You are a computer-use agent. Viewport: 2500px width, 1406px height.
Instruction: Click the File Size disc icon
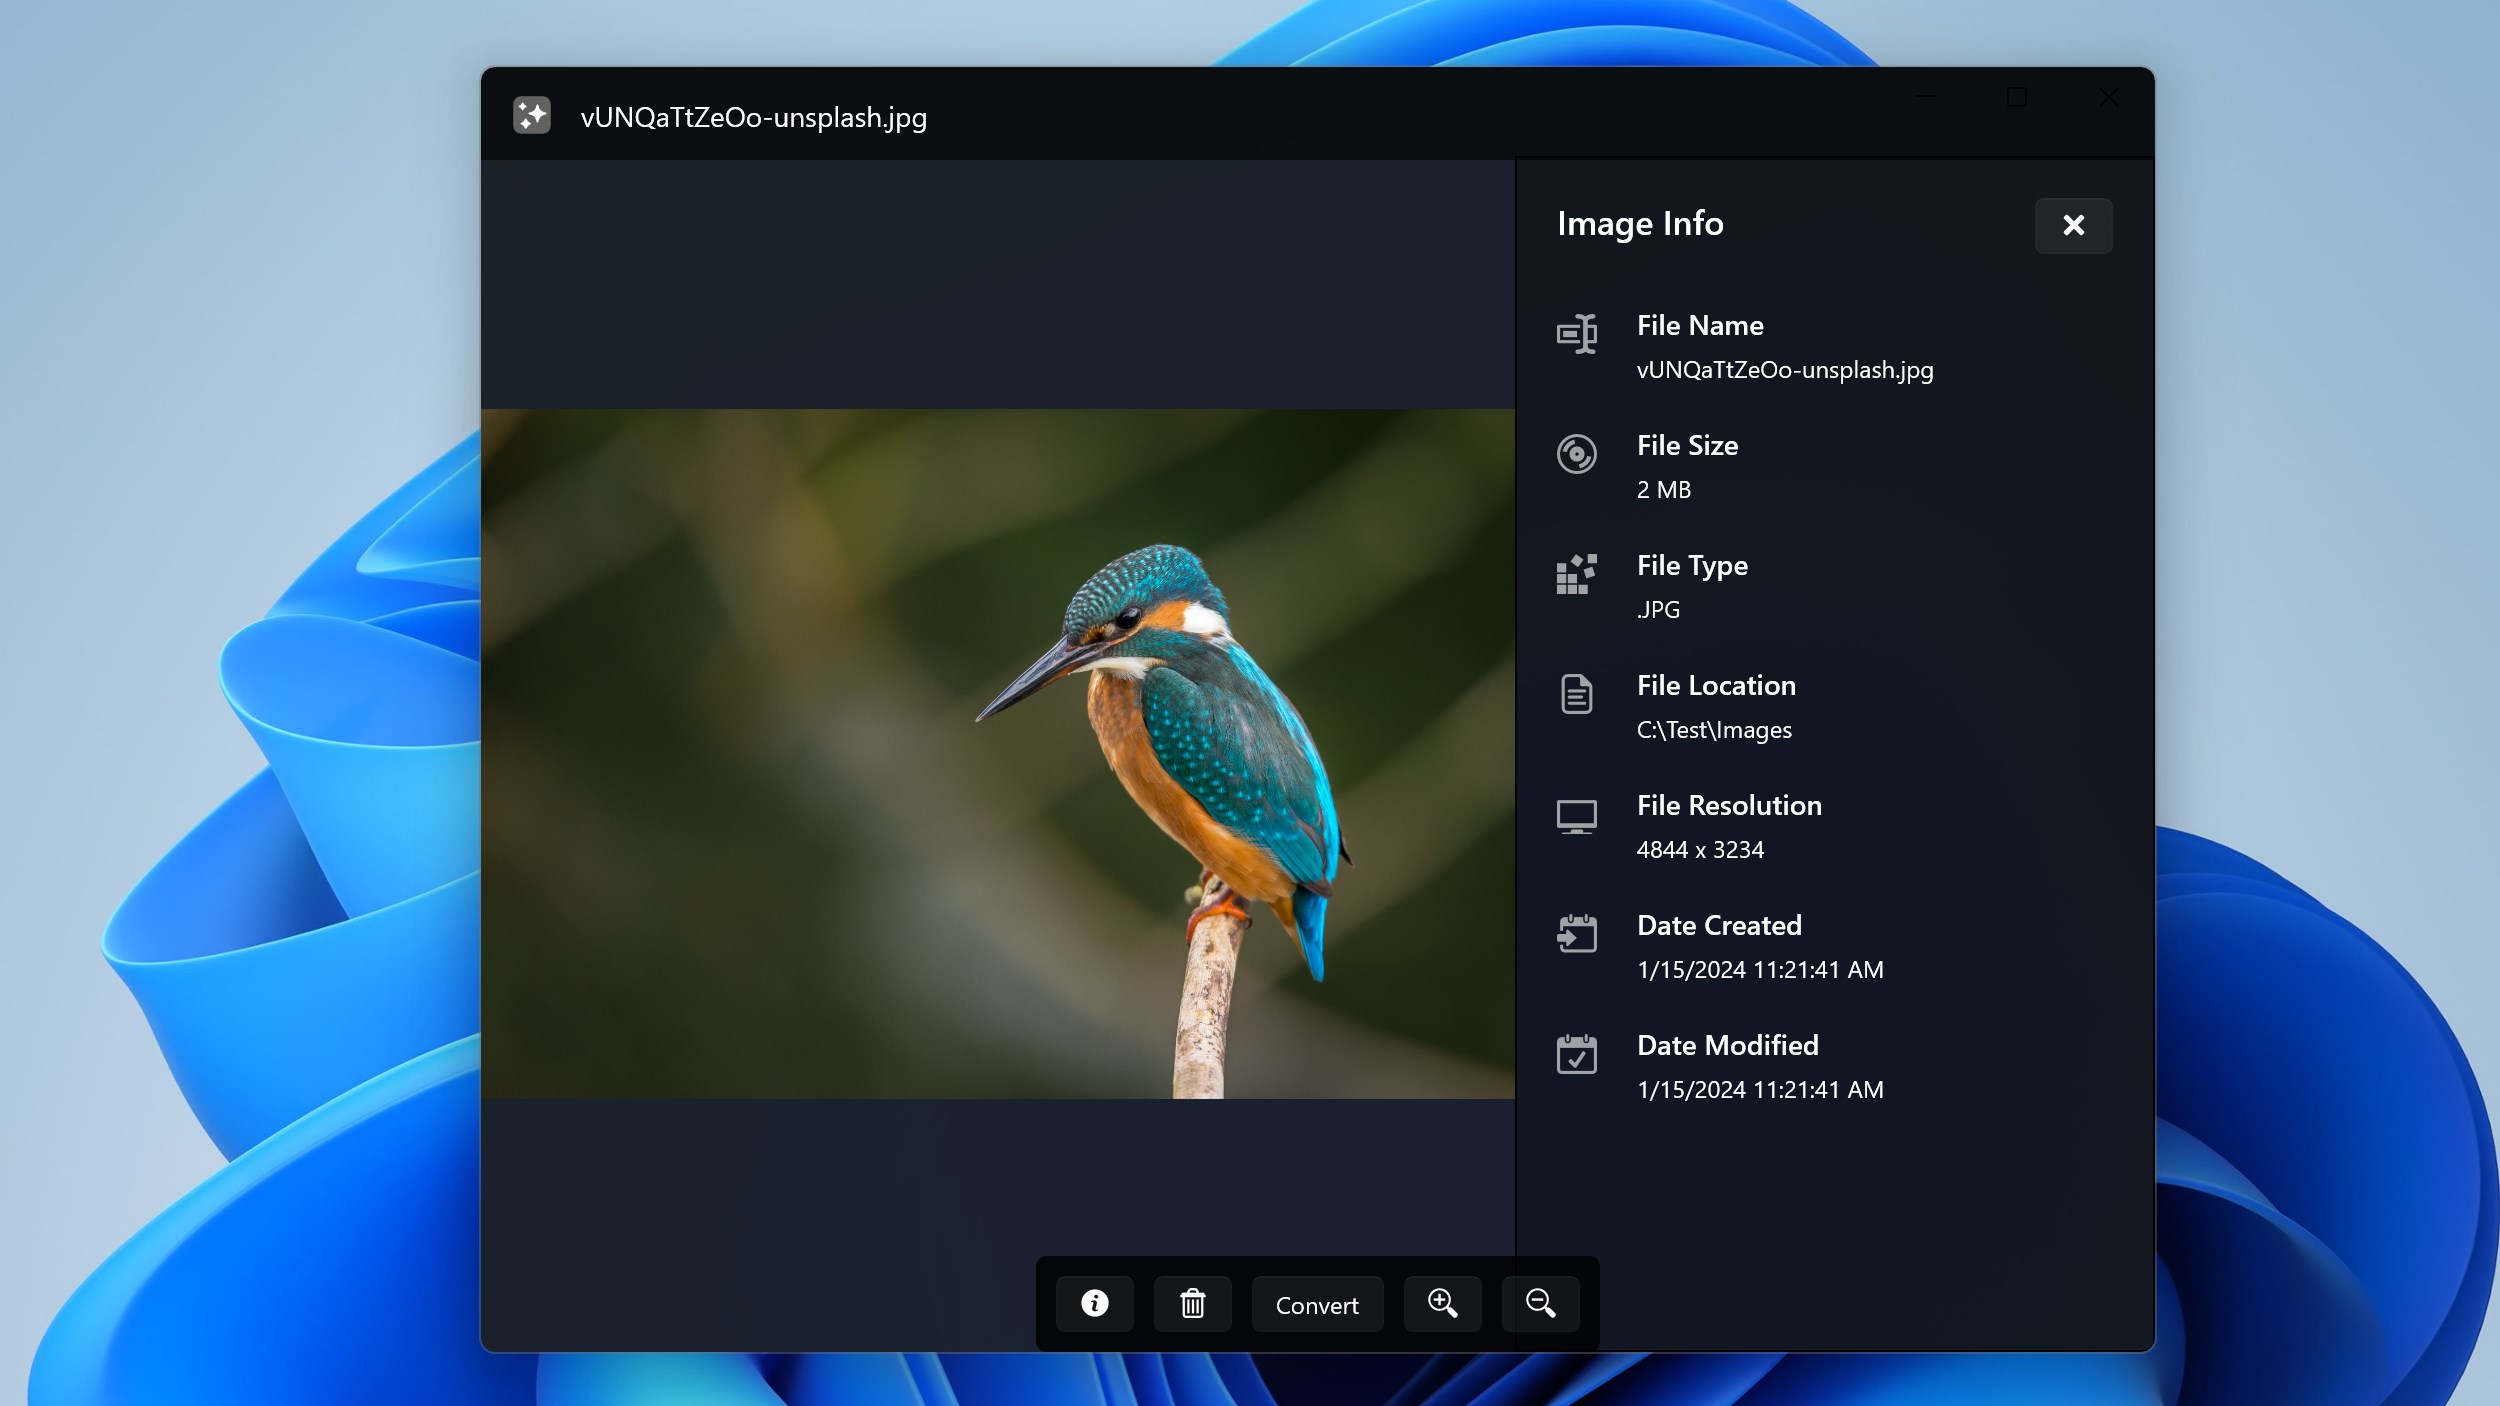(1577, 454)
